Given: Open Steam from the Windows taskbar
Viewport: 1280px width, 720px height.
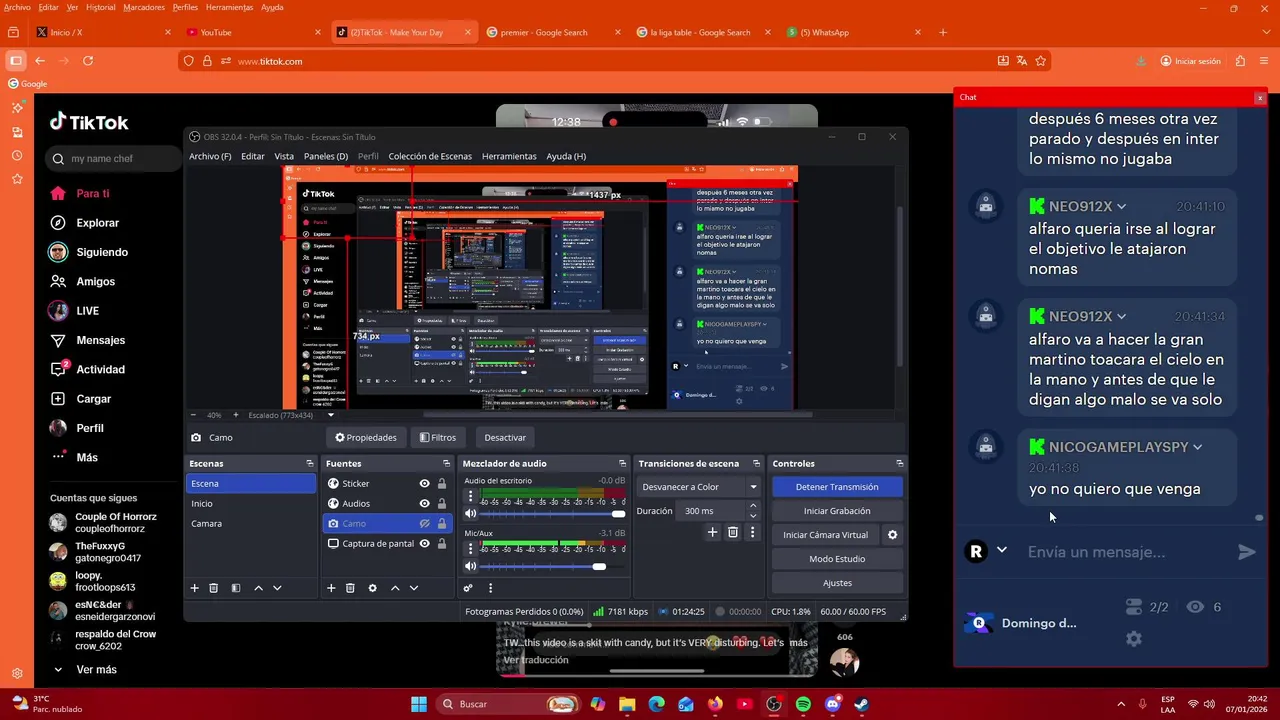Looking at the screenshot, I should click(862, 704).
